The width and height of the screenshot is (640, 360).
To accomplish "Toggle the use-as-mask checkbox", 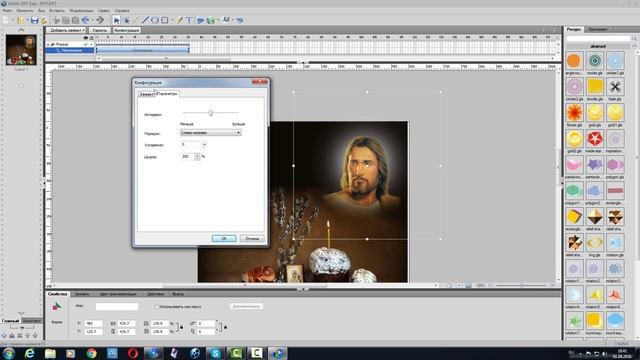I will click(x=157, y=307).
